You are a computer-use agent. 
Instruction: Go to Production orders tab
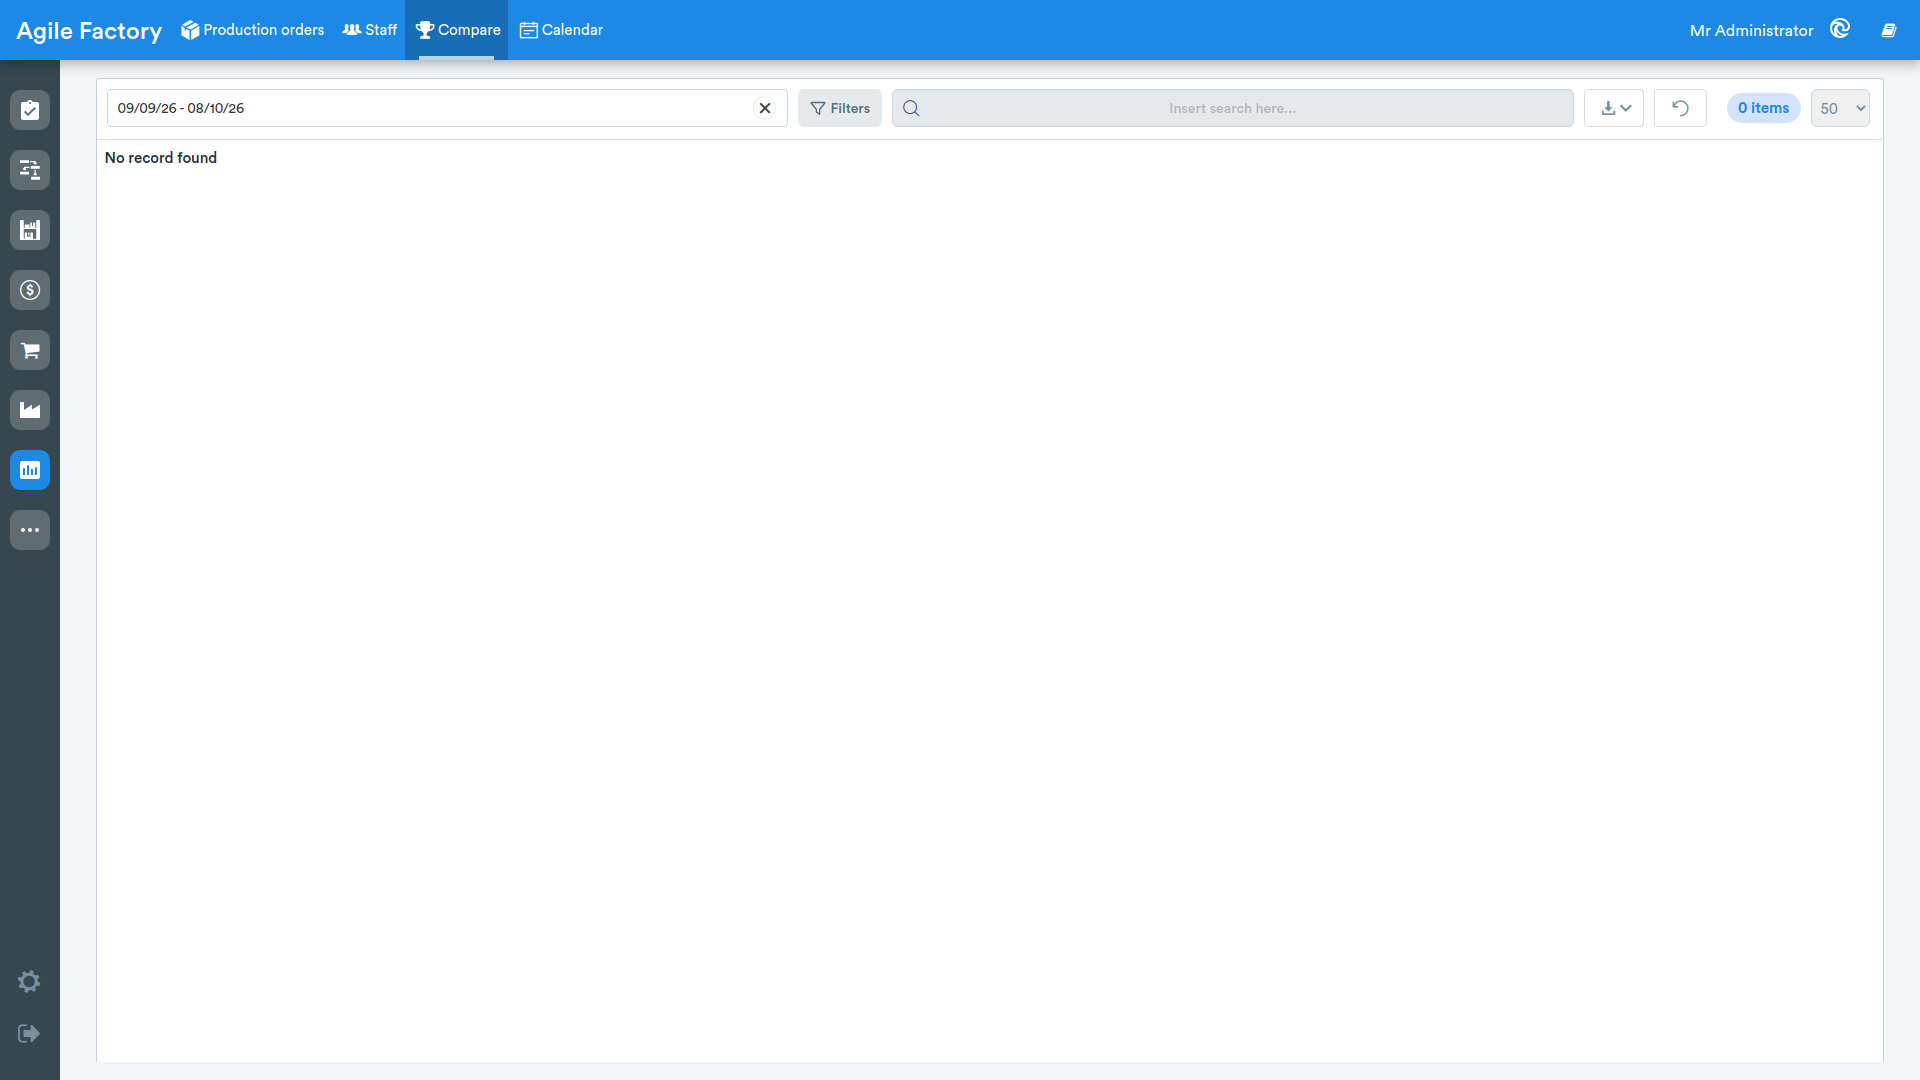click(253, 30)
